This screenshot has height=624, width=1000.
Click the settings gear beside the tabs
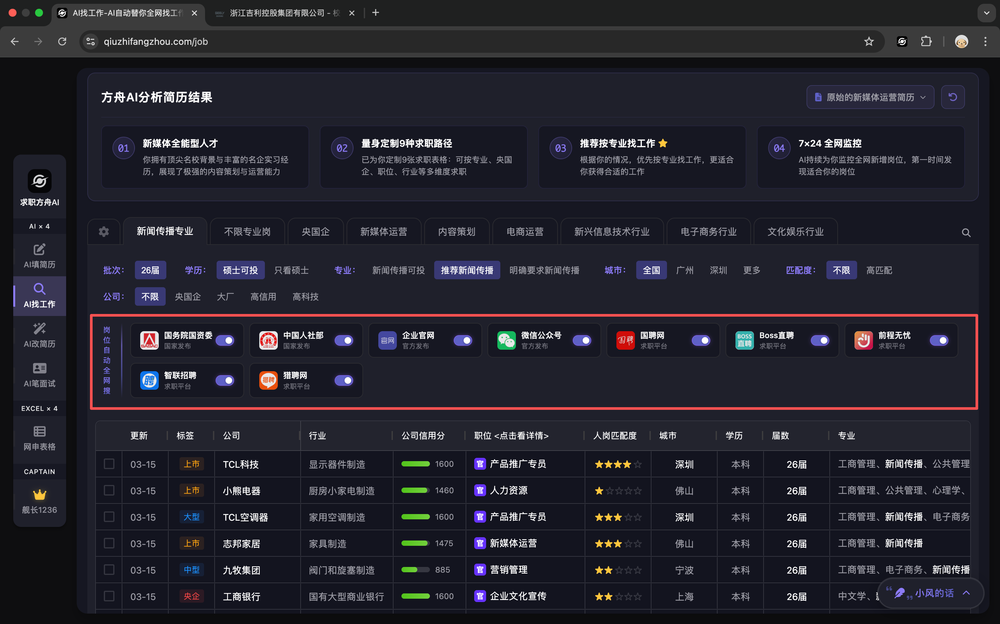(x=104, y=232)
